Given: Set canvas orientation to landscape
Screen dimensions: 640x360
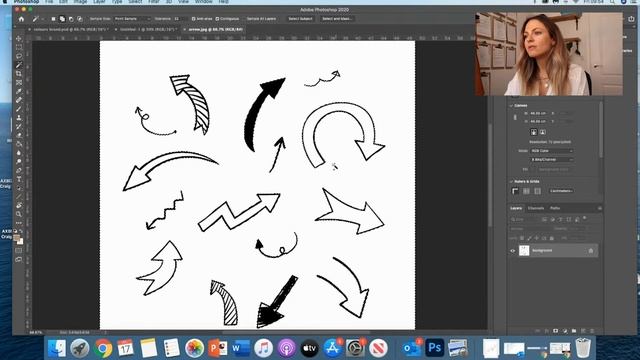Looking at the screenshot, I should coord(542,132).
